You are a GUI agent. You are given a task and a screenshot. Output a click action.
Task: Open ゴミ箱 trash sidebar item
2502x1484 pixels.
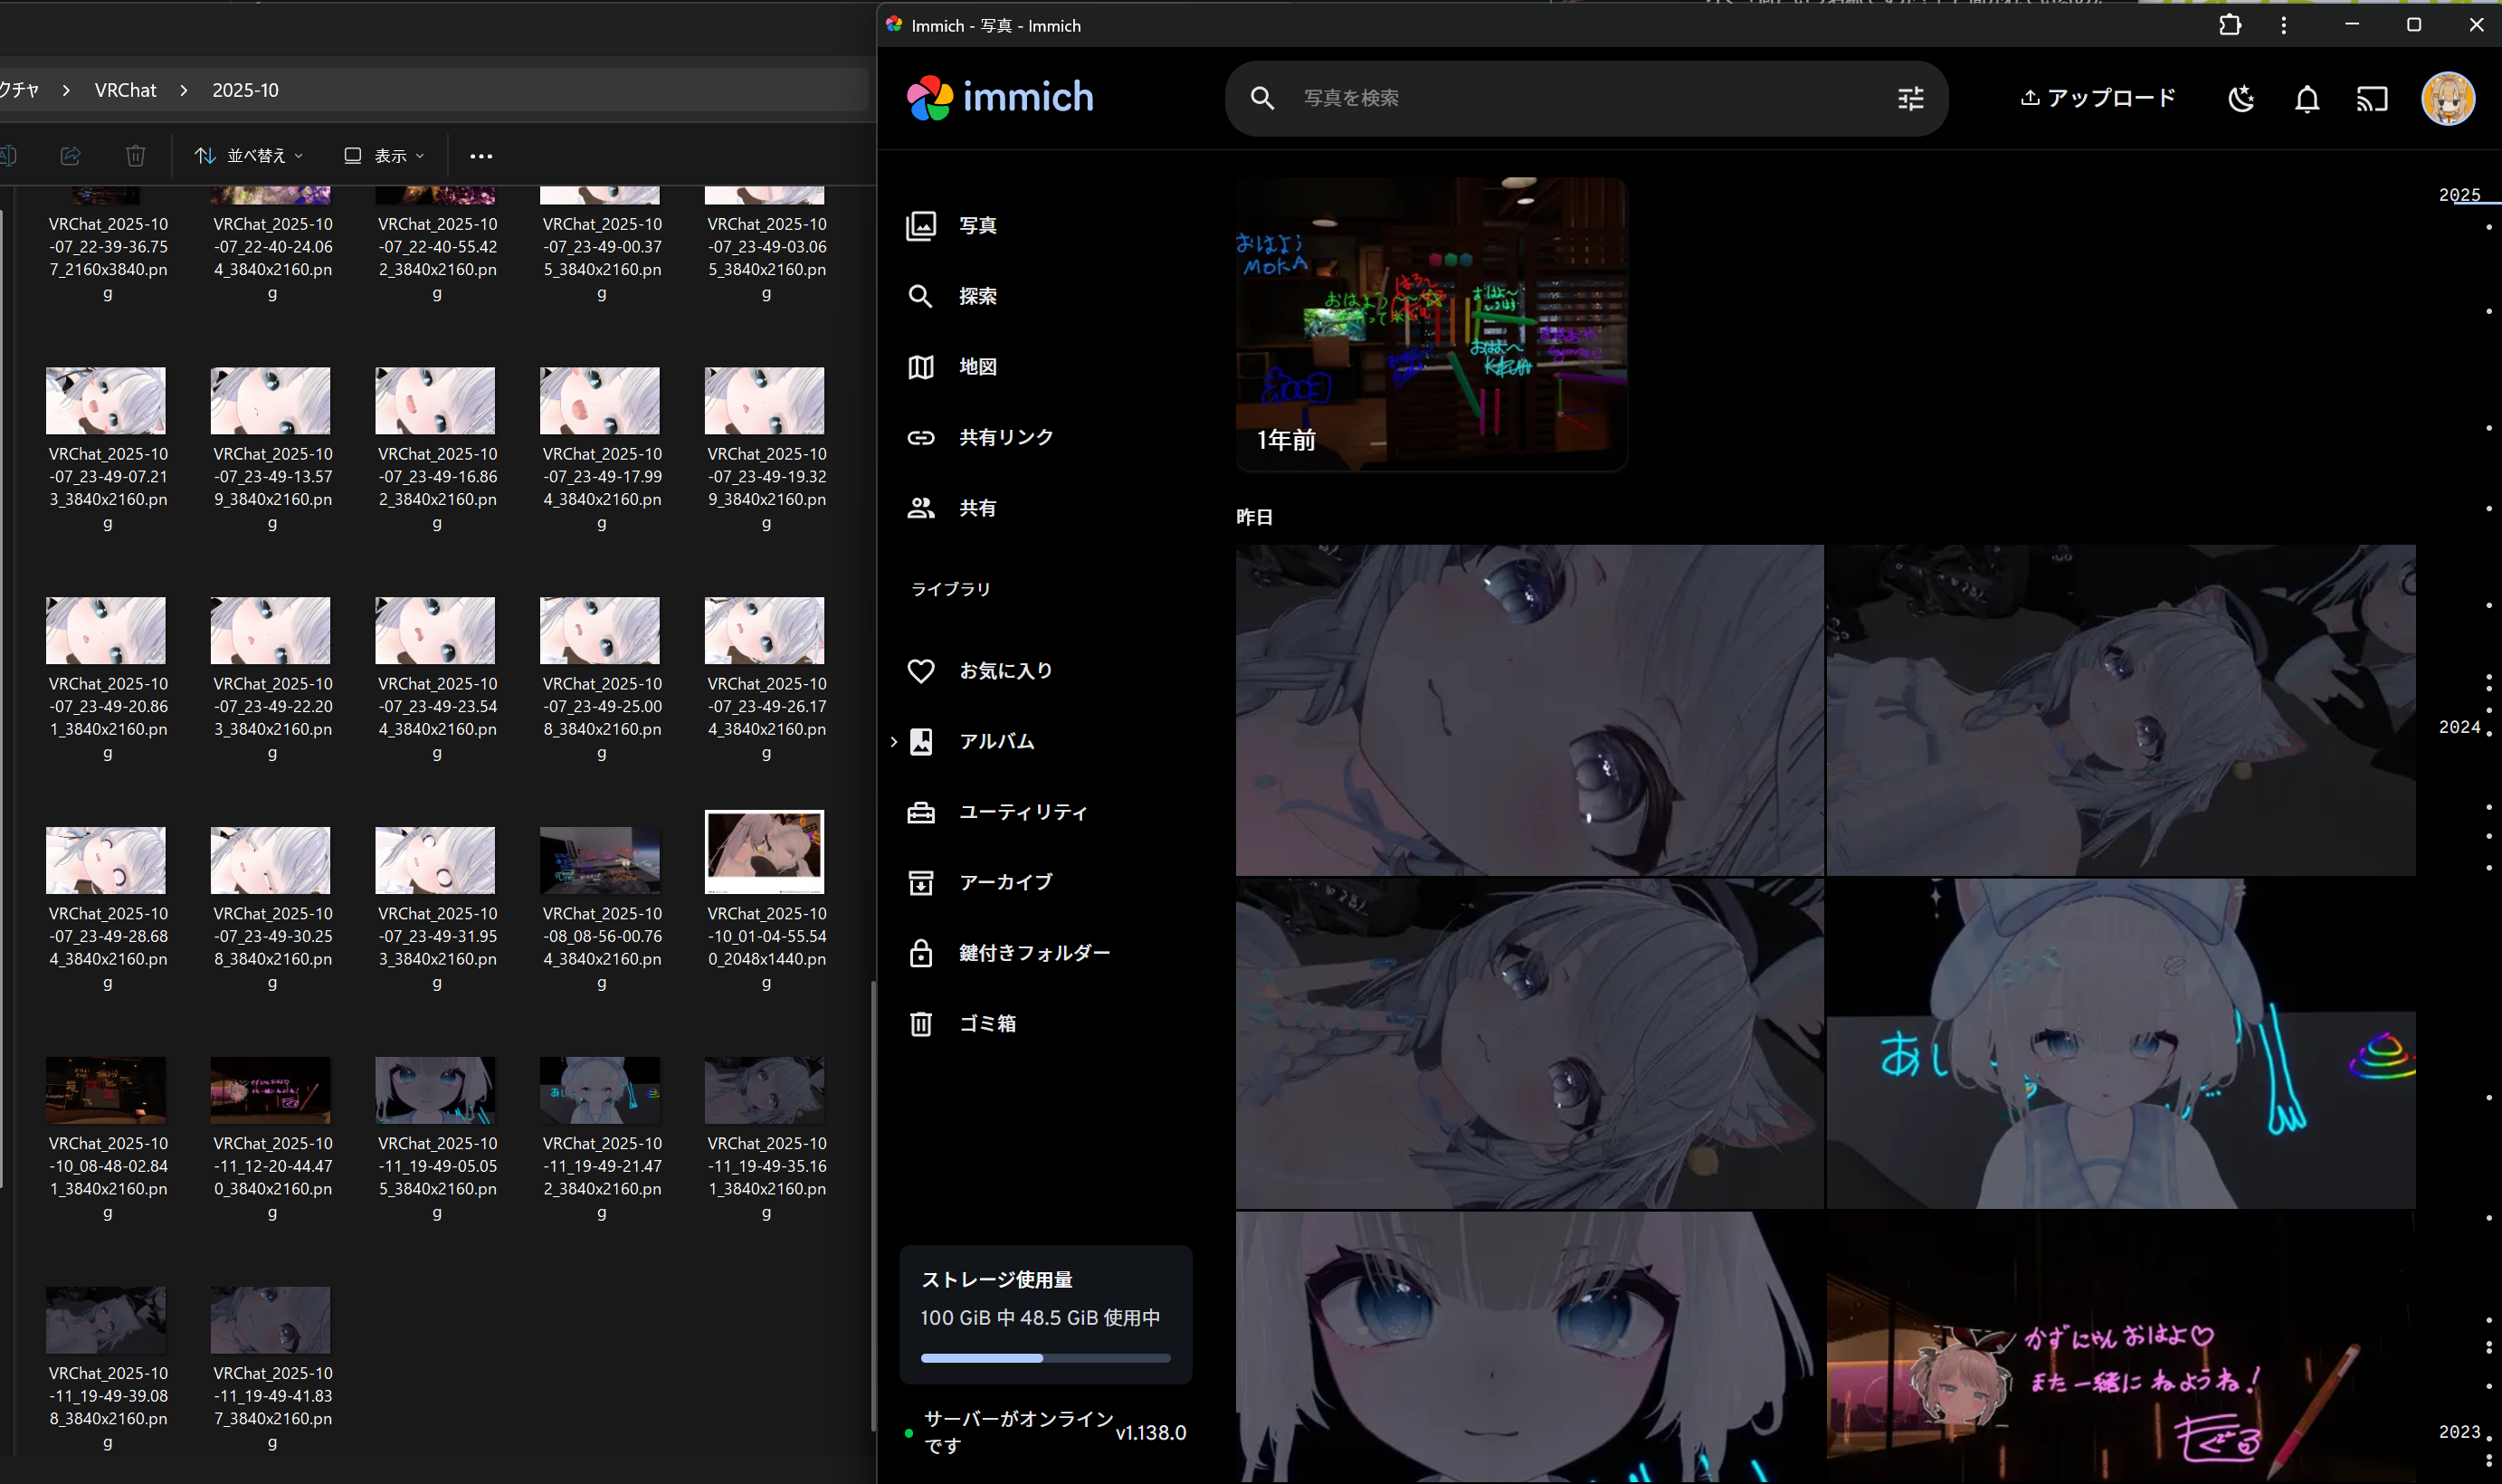pos(986,1023)
